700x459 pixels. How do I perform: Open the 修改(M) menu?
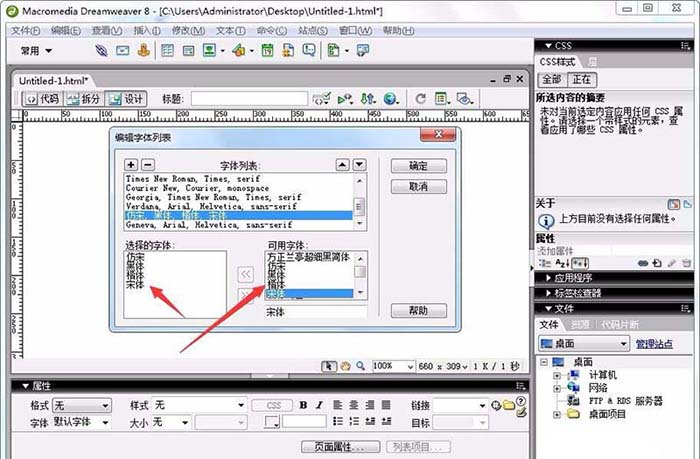click(188, 30)
